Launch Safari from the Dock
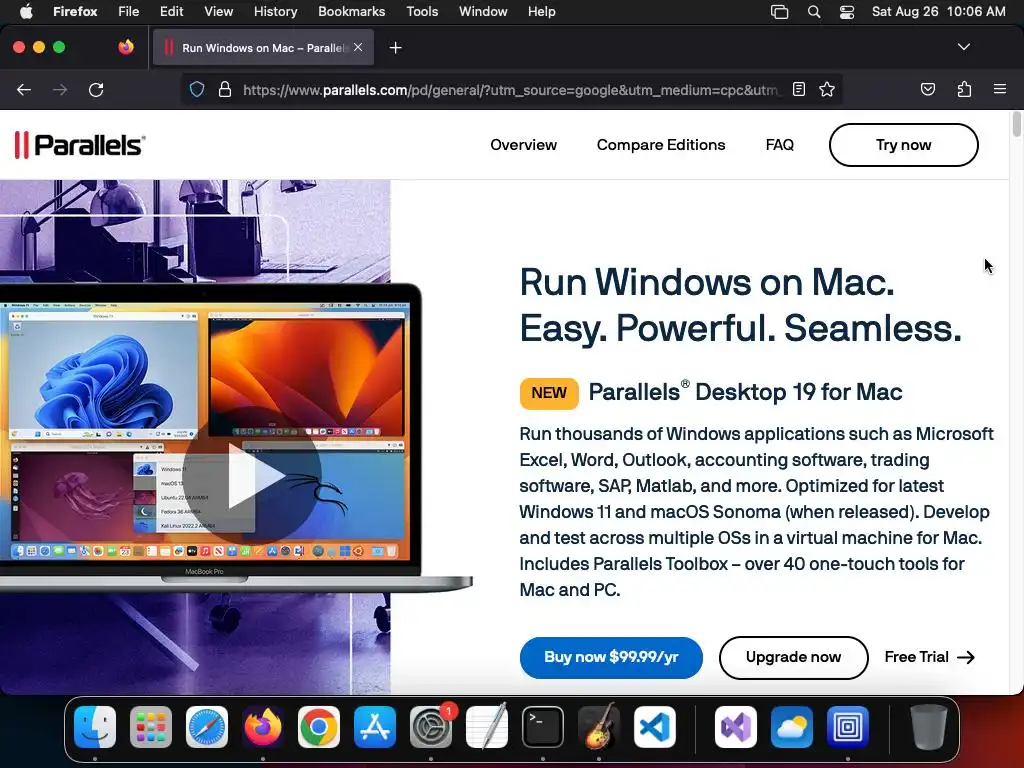The image size is (1024, 768). [207, 727]
